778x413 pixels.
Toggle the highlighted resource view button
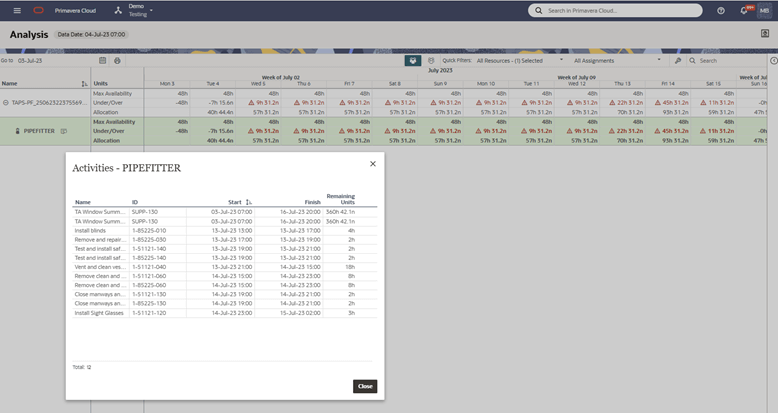point(413,61)
